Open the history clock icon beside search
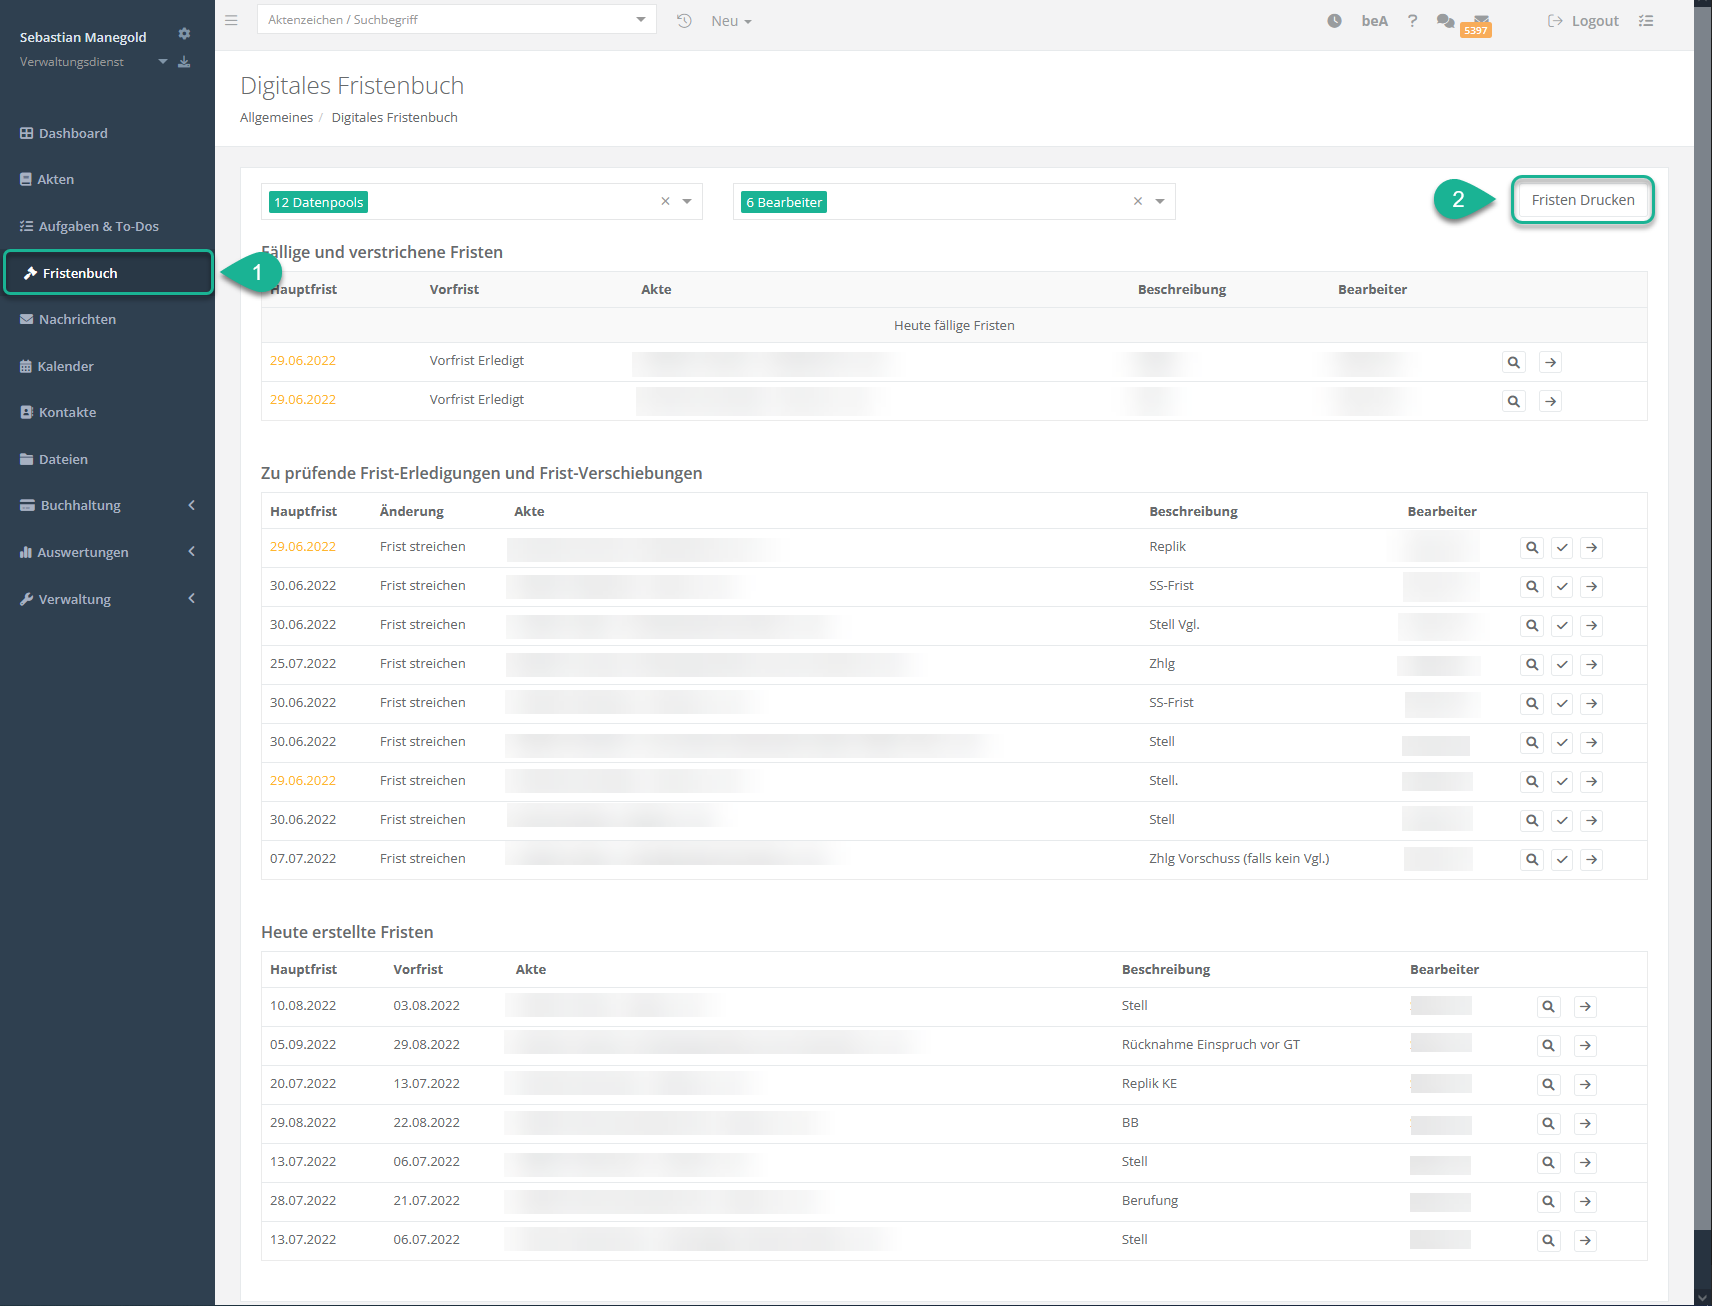Screen dimensions: 1712x1306 tap(684, 21)
